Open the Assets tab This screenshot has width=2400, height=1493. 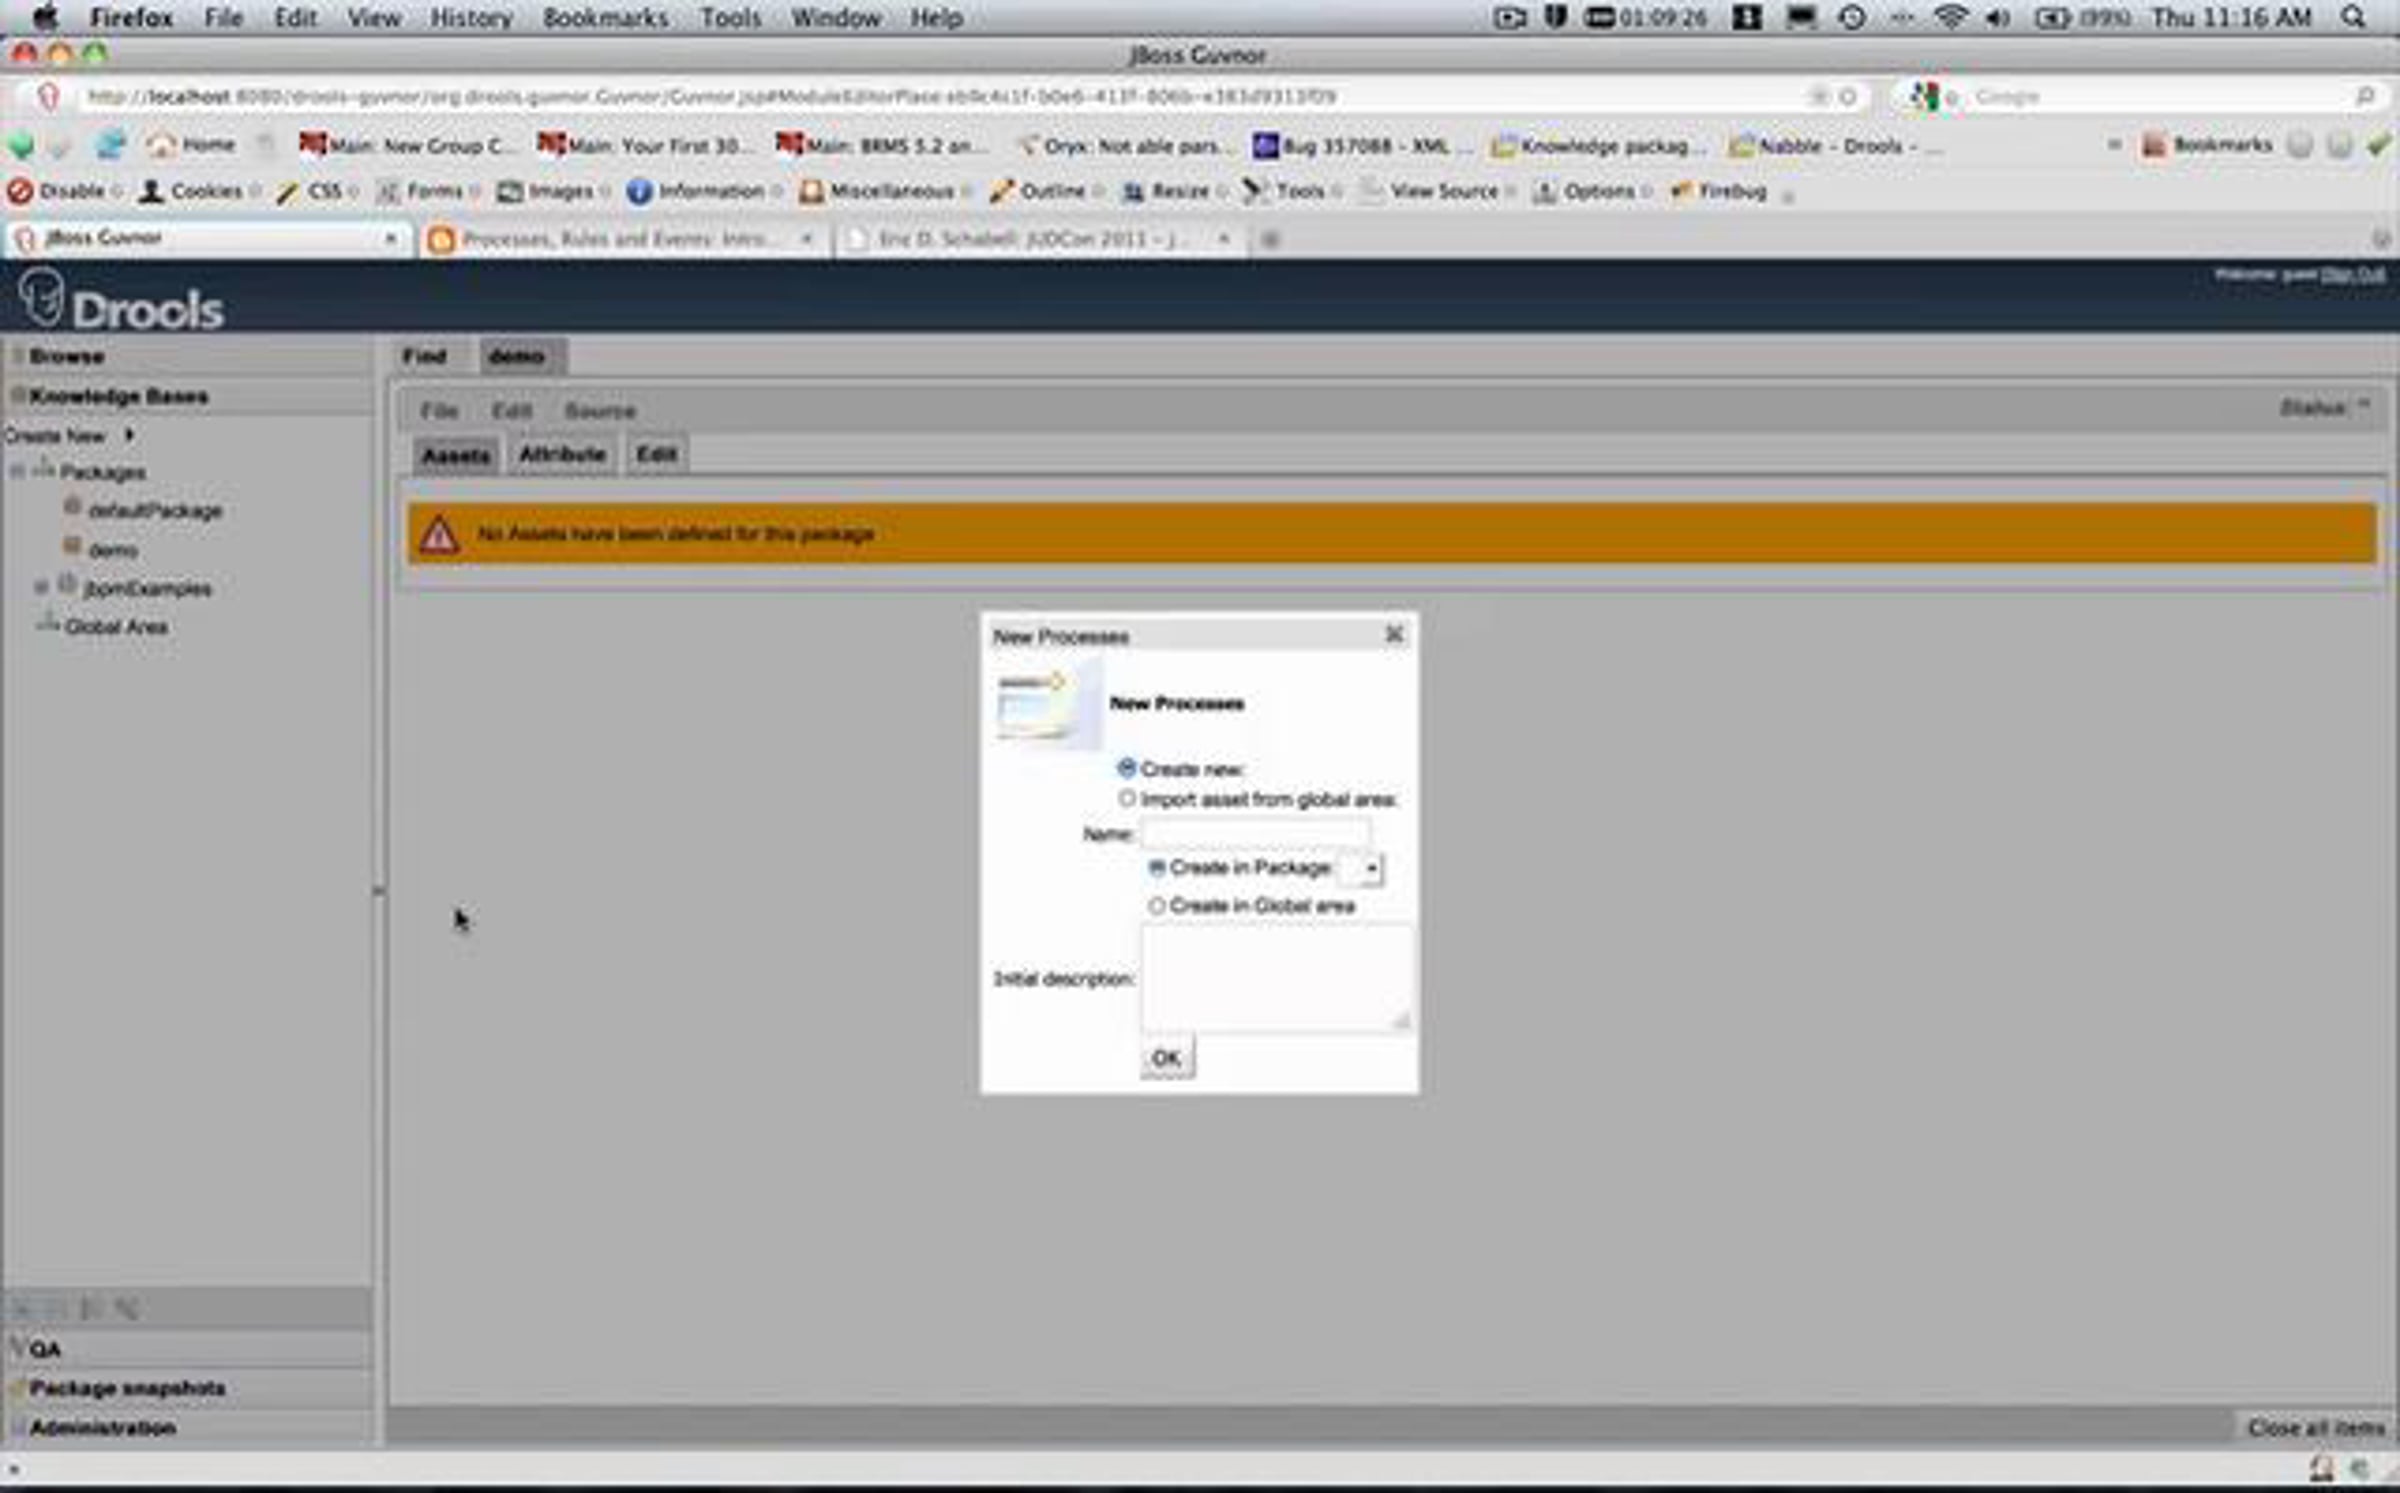click(456, 455)
